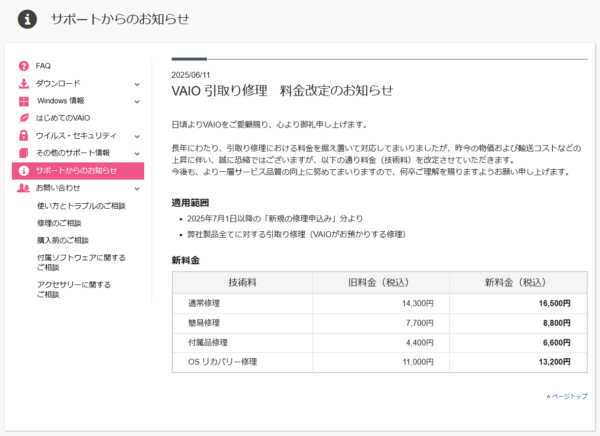This screenshot has width=600, height=436.
Task: Click the info icon in the highlighted サポートからのお知らせ row
Action: (x=24, y=171)
